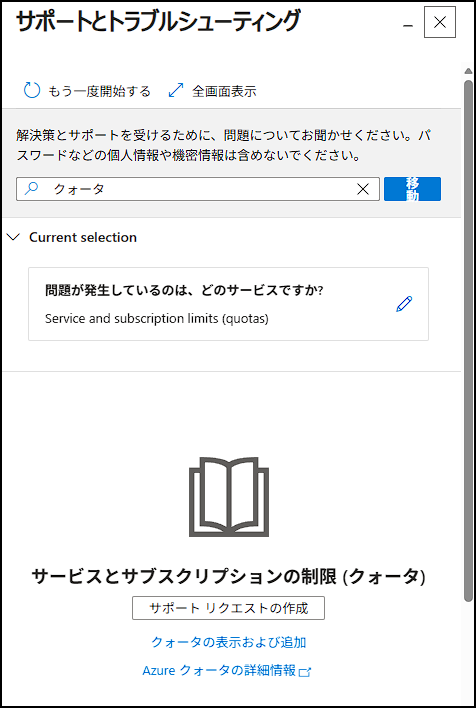Viewport: 476px width, 708px height.
Task: Focus the search field containing クォータ
Action: [198, 189]
